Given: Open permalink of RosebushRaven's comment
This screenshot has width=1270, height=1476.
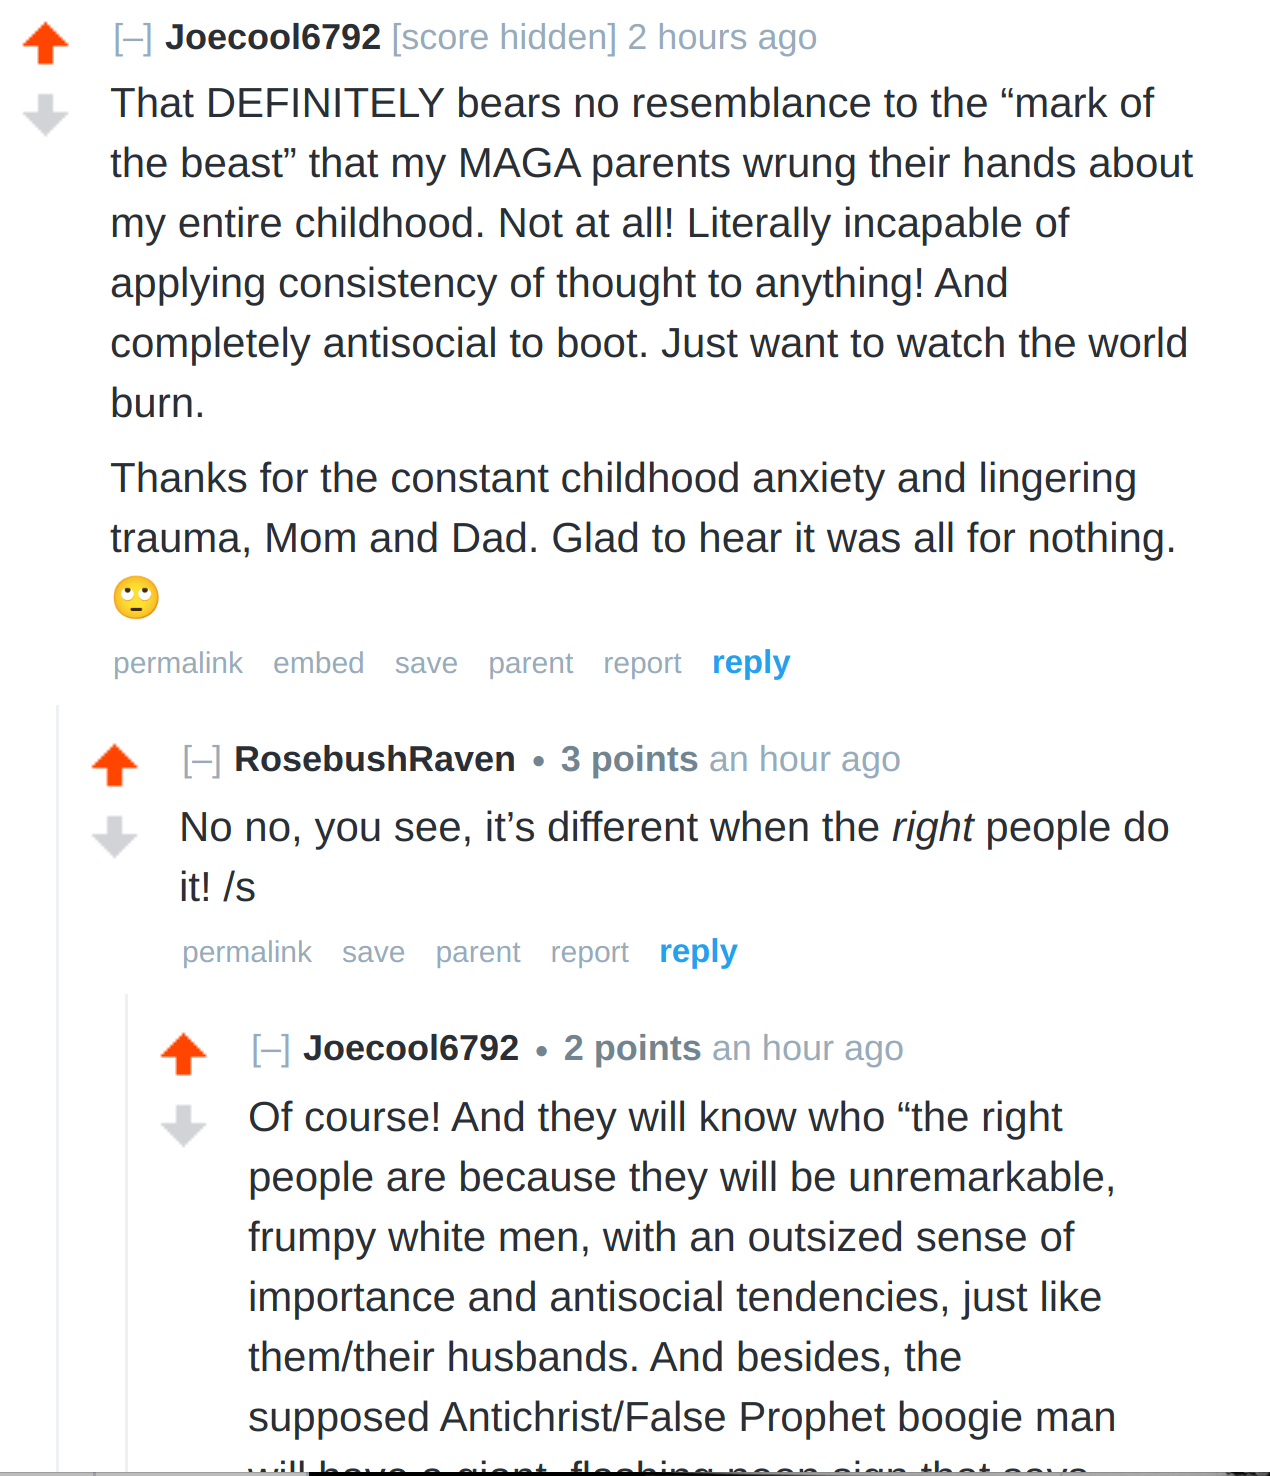Looking at the screenshot, I should (247, 952).
